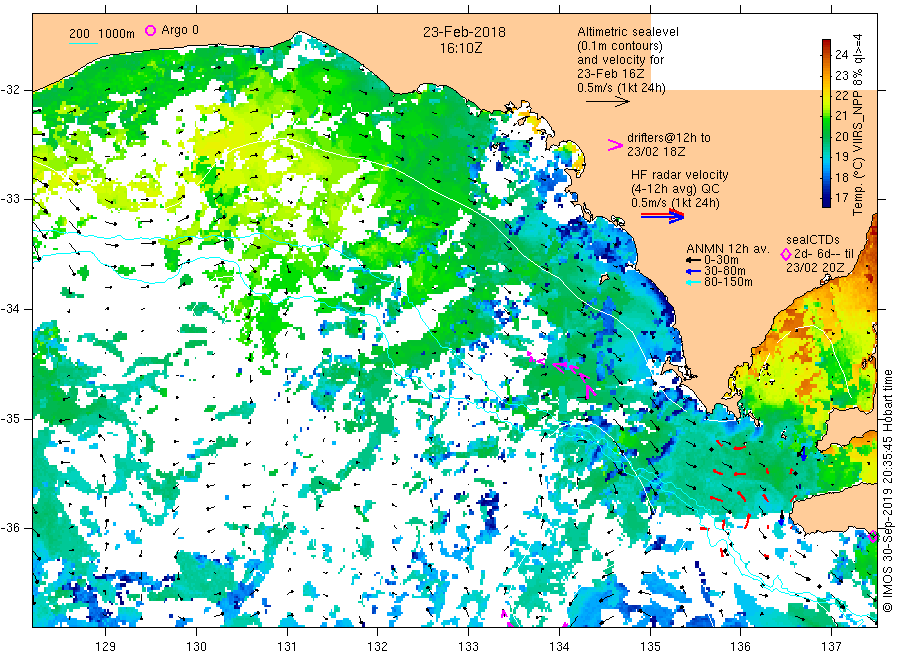Click the black altimetric velocity scale arrow
Image resolution: width=900 pixels, height=660 pixels.
(608, 102)
